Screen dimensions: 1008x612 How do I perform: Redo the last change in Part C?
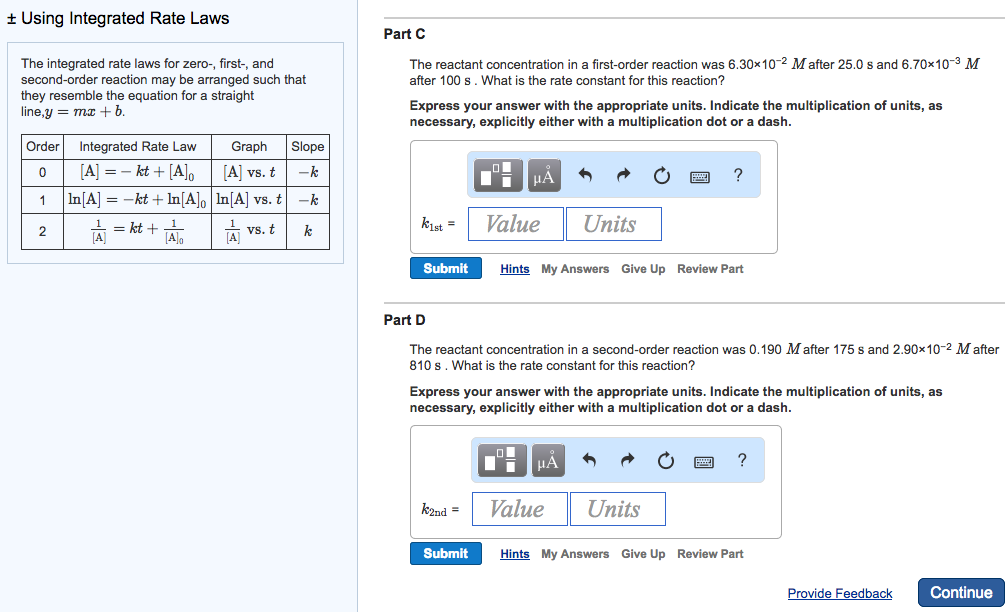pos(623,174)
